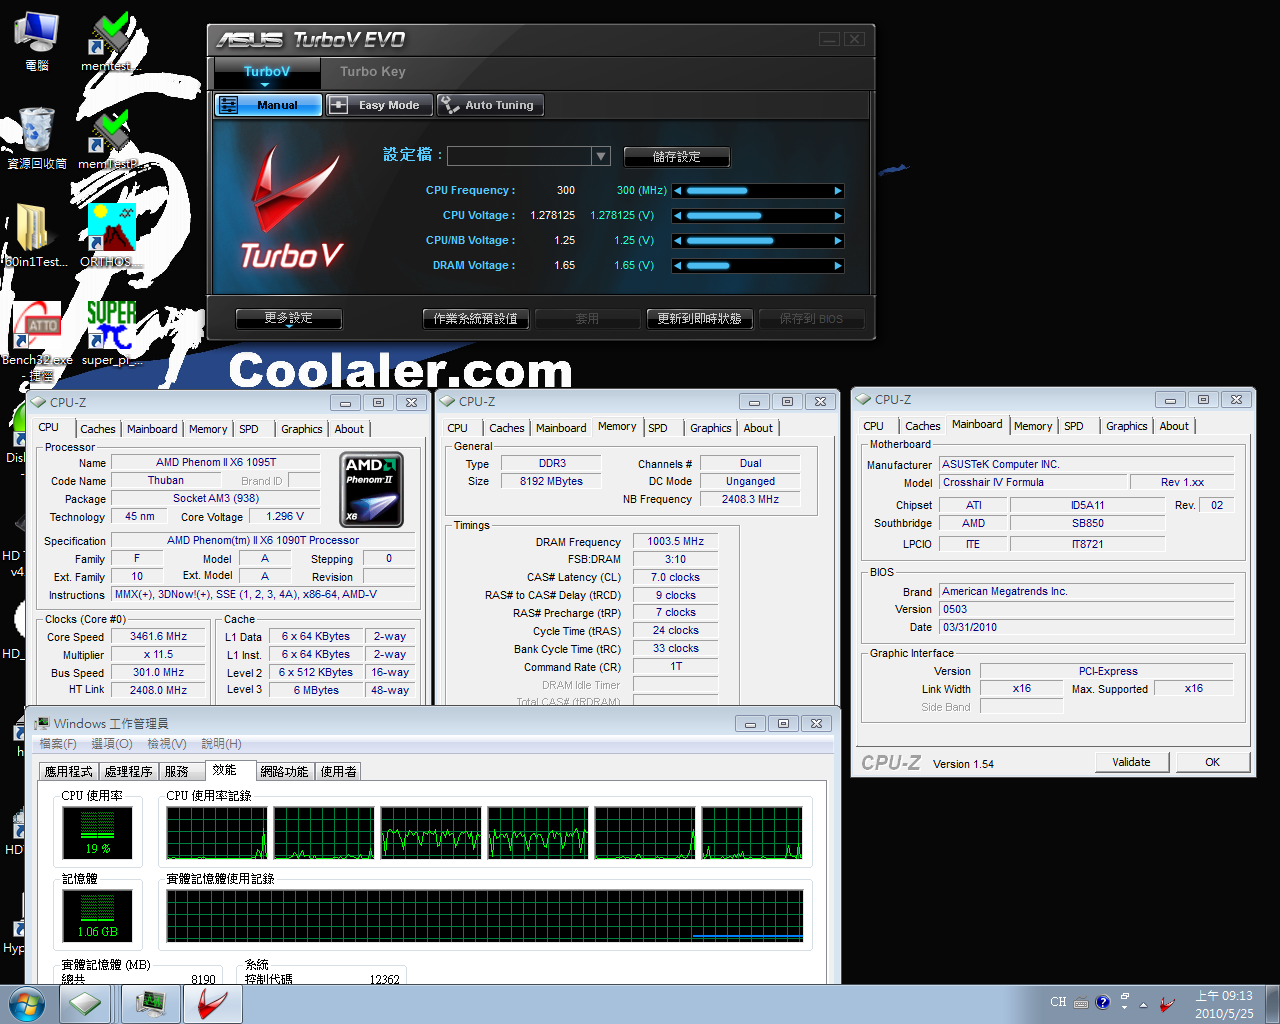
Task: Click the DRAM Voltage slider bar
Action: 758,265
